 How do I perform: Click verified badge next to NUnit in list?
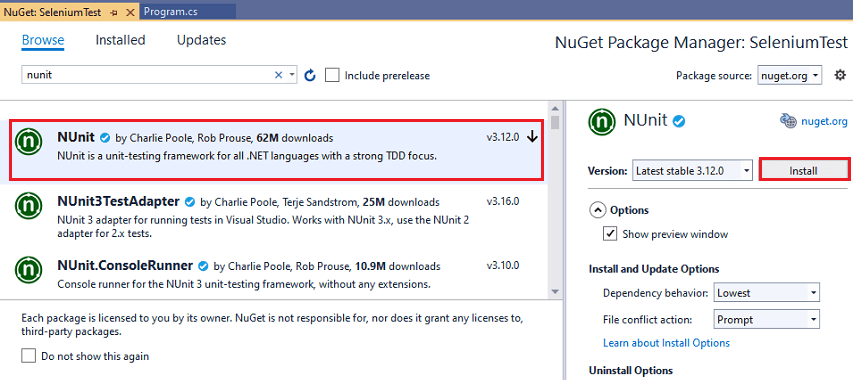105,138
